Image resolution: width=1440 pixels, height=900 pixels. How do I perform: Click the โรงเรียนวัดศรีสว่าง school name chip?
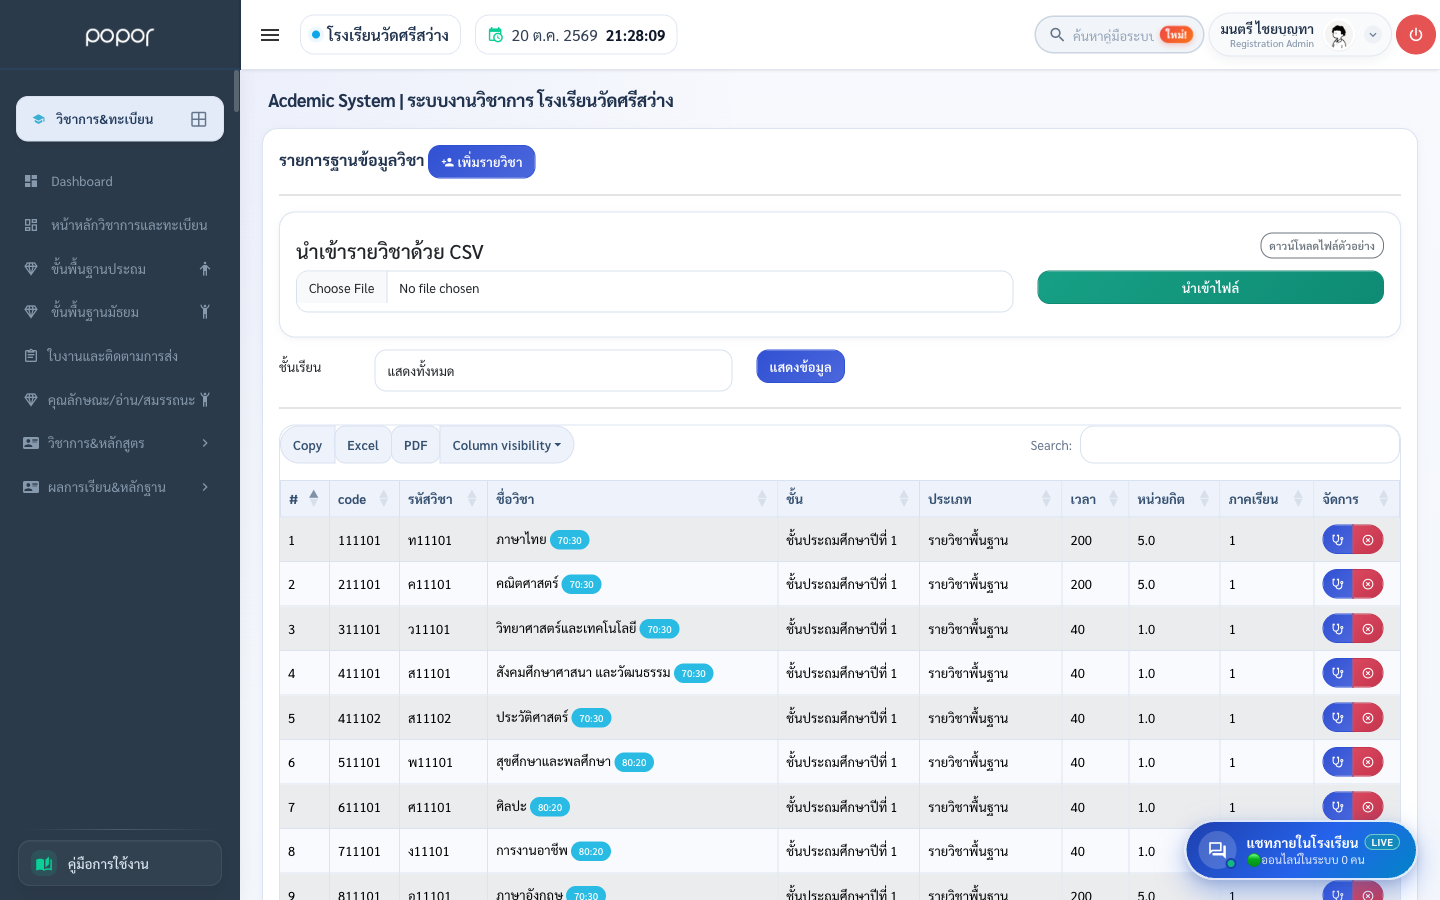[380, 35]
